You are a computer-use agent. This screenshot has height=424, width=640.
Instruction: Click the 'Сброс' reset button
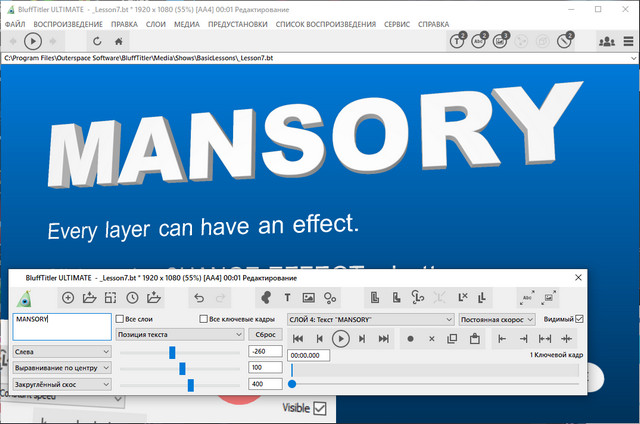[x=265, y=335]
